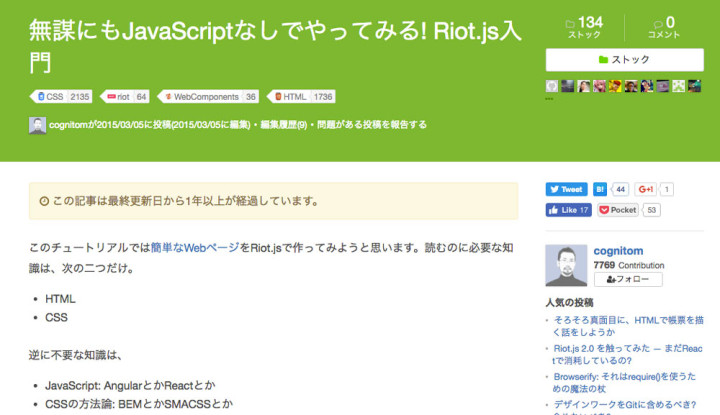Open the Browserify: それはrequire() post

coord(624,382)
